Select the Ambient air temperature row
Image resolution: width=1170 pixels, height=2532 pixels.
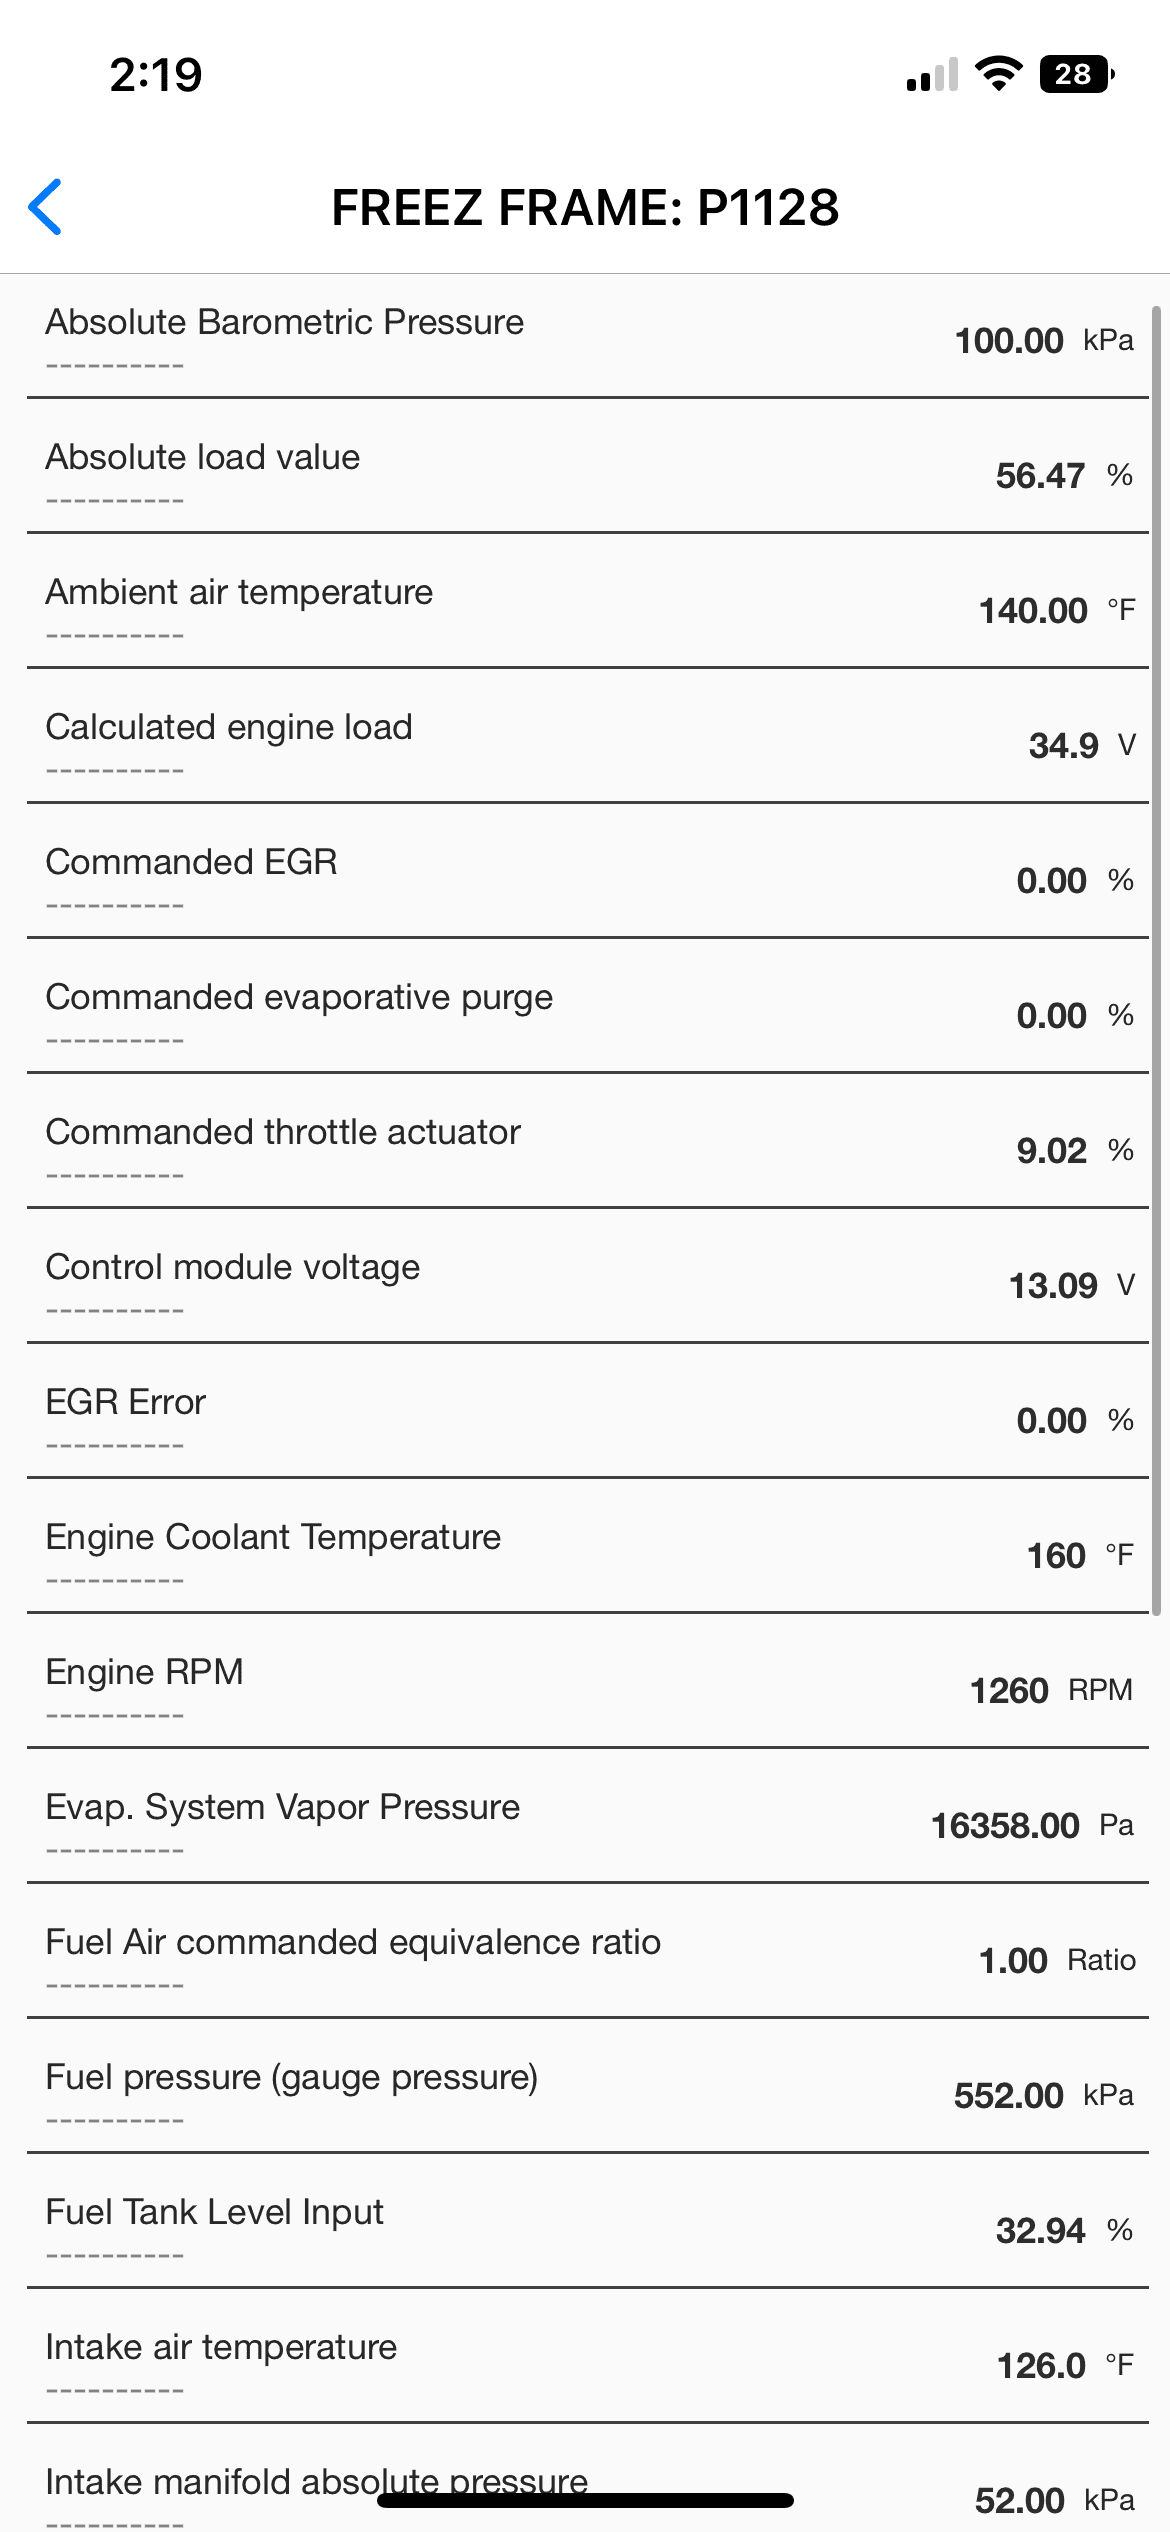pos(585,608)
